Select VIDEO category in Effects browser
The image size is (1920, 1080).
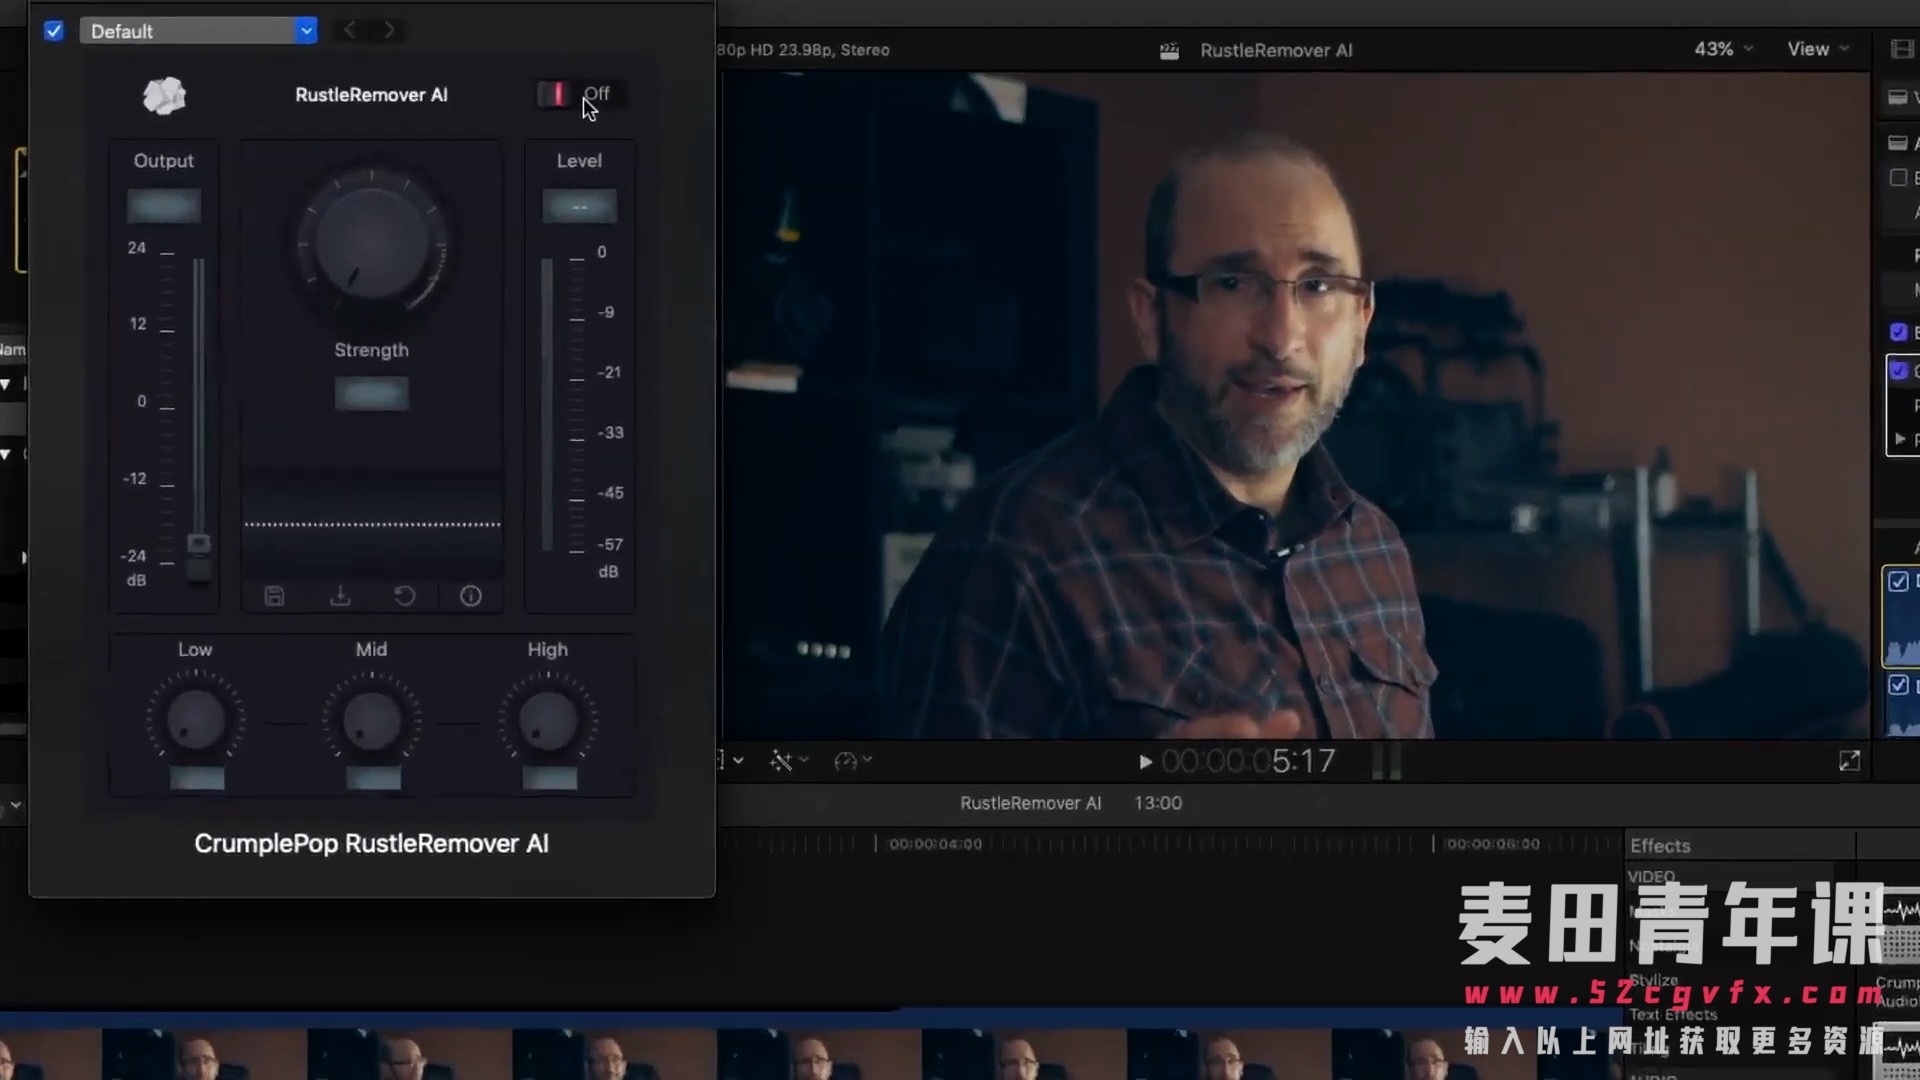point(1651,877)
